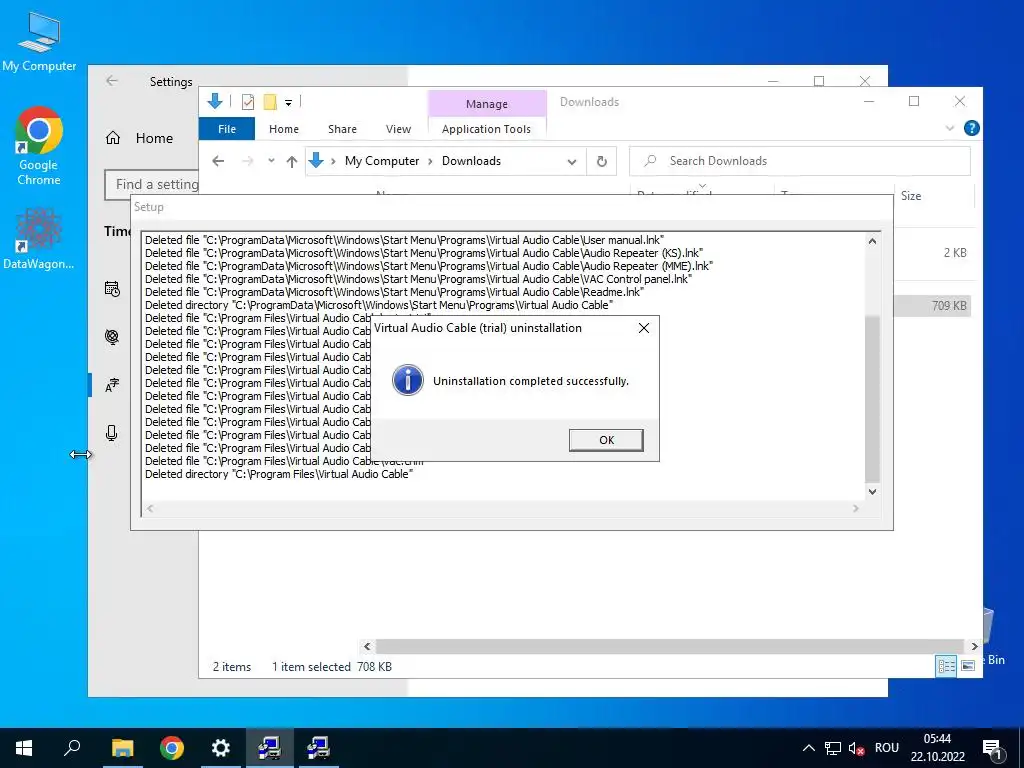This screenshot has width=1024, height=768.
Task: Switch to first Setup installer taskbar icon
Action: pos(269,748)
